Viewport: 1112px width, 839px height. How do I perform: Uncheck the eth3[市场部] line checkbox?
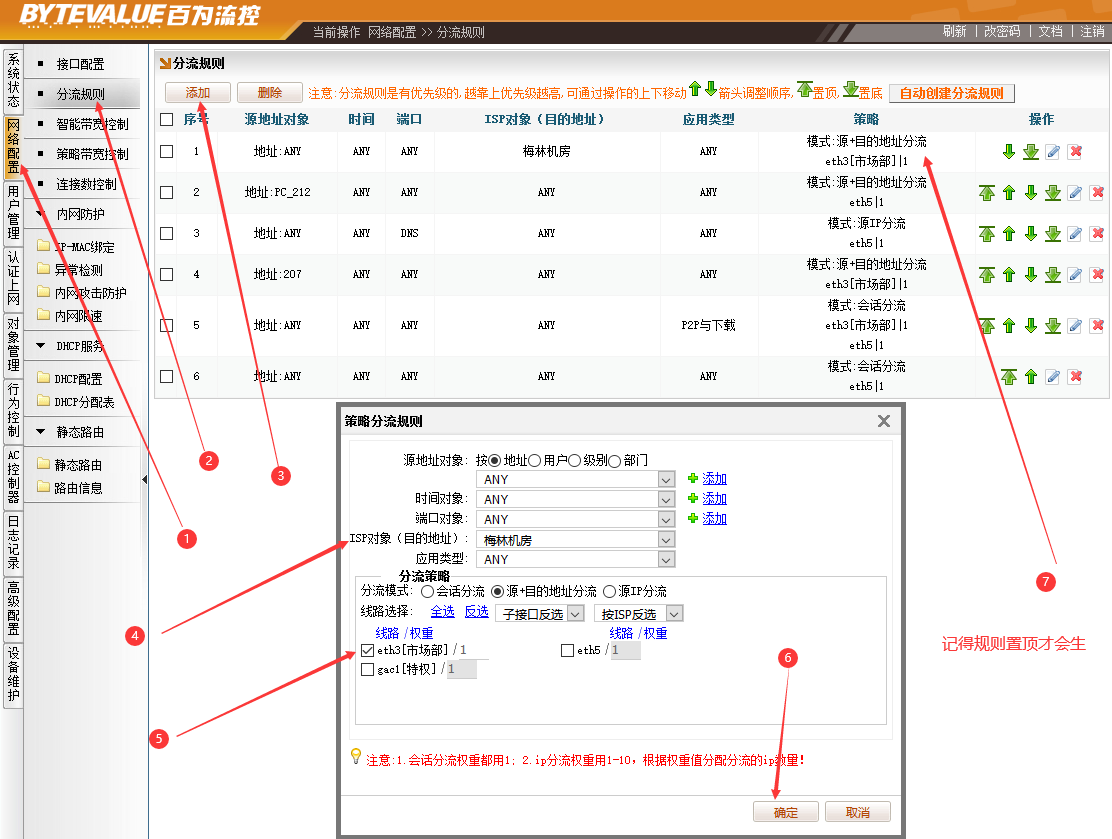(x=367, y=651)
